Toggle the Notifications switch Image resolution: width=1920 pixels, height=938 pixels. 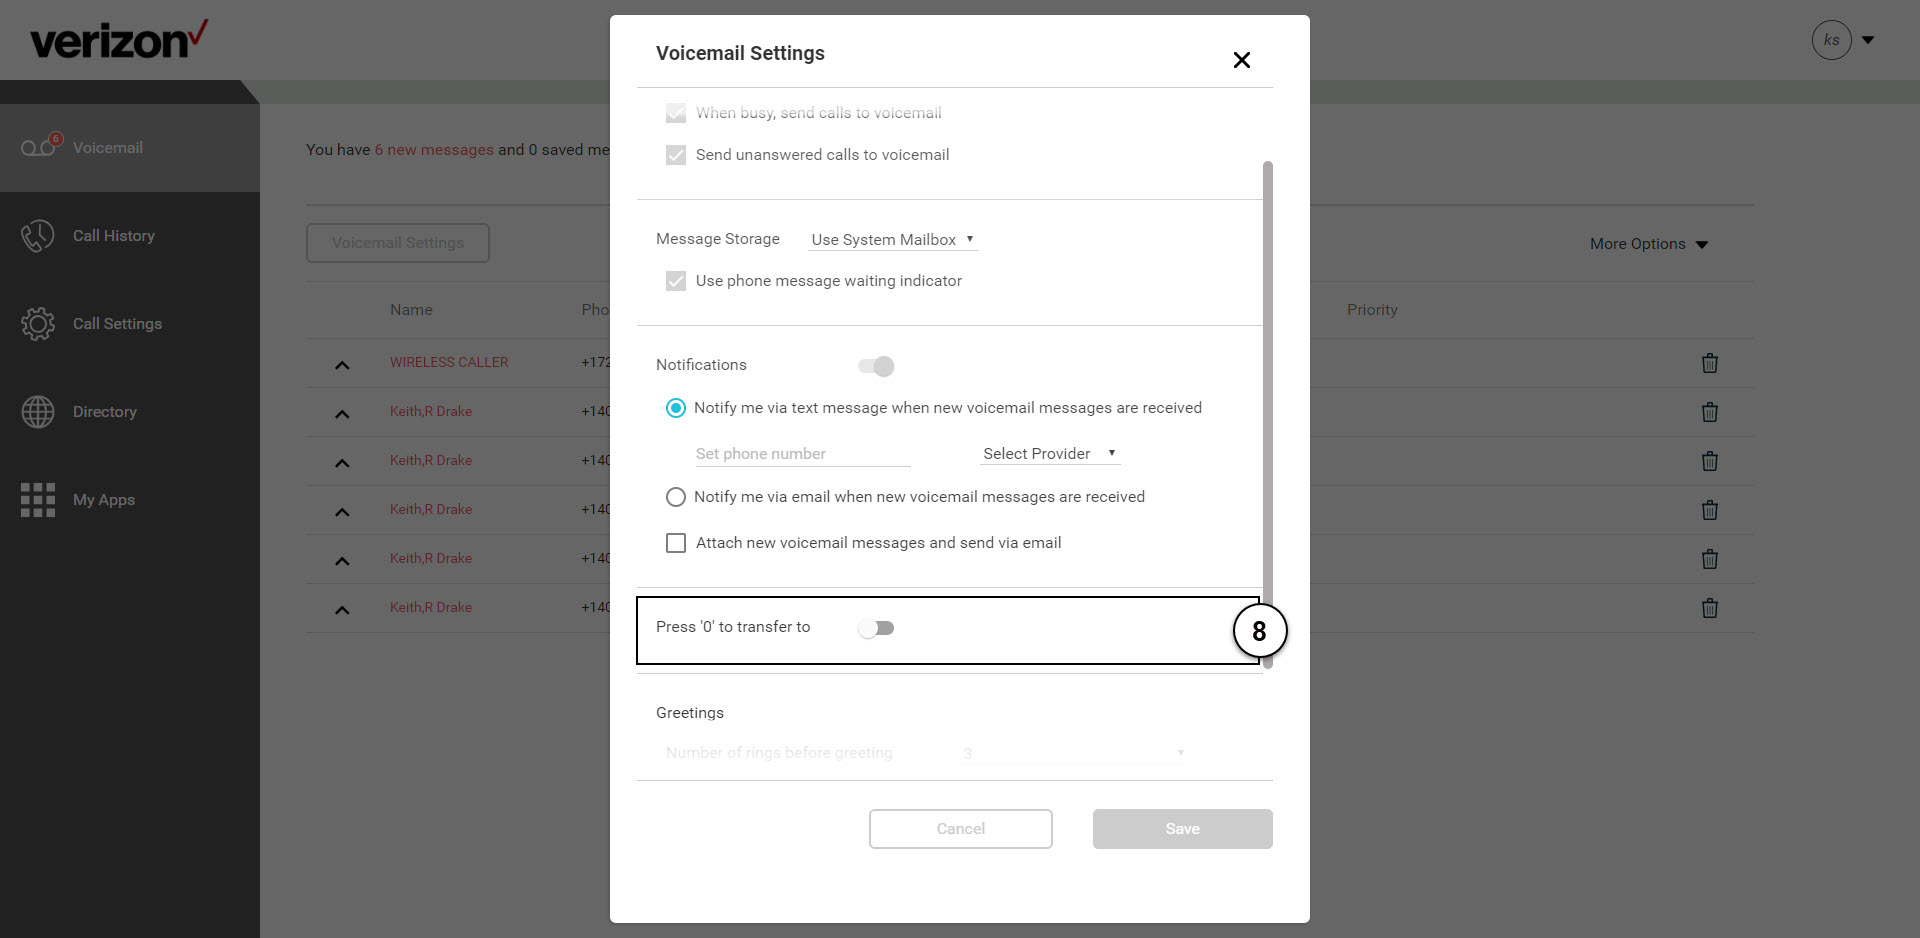tap(876, 366)
